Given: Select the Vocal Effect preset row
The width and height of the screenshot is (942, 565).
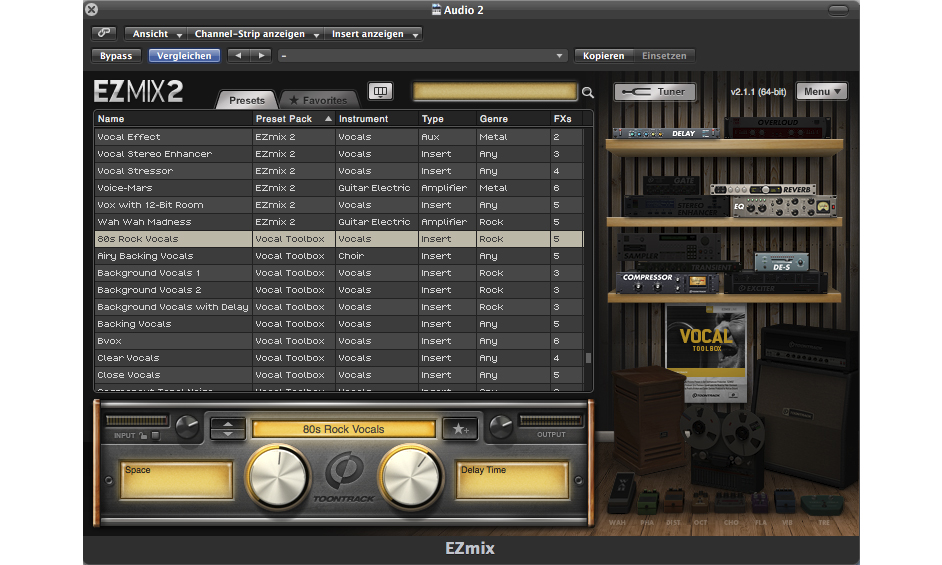Looking at the screenshot, I should (339, 136).
